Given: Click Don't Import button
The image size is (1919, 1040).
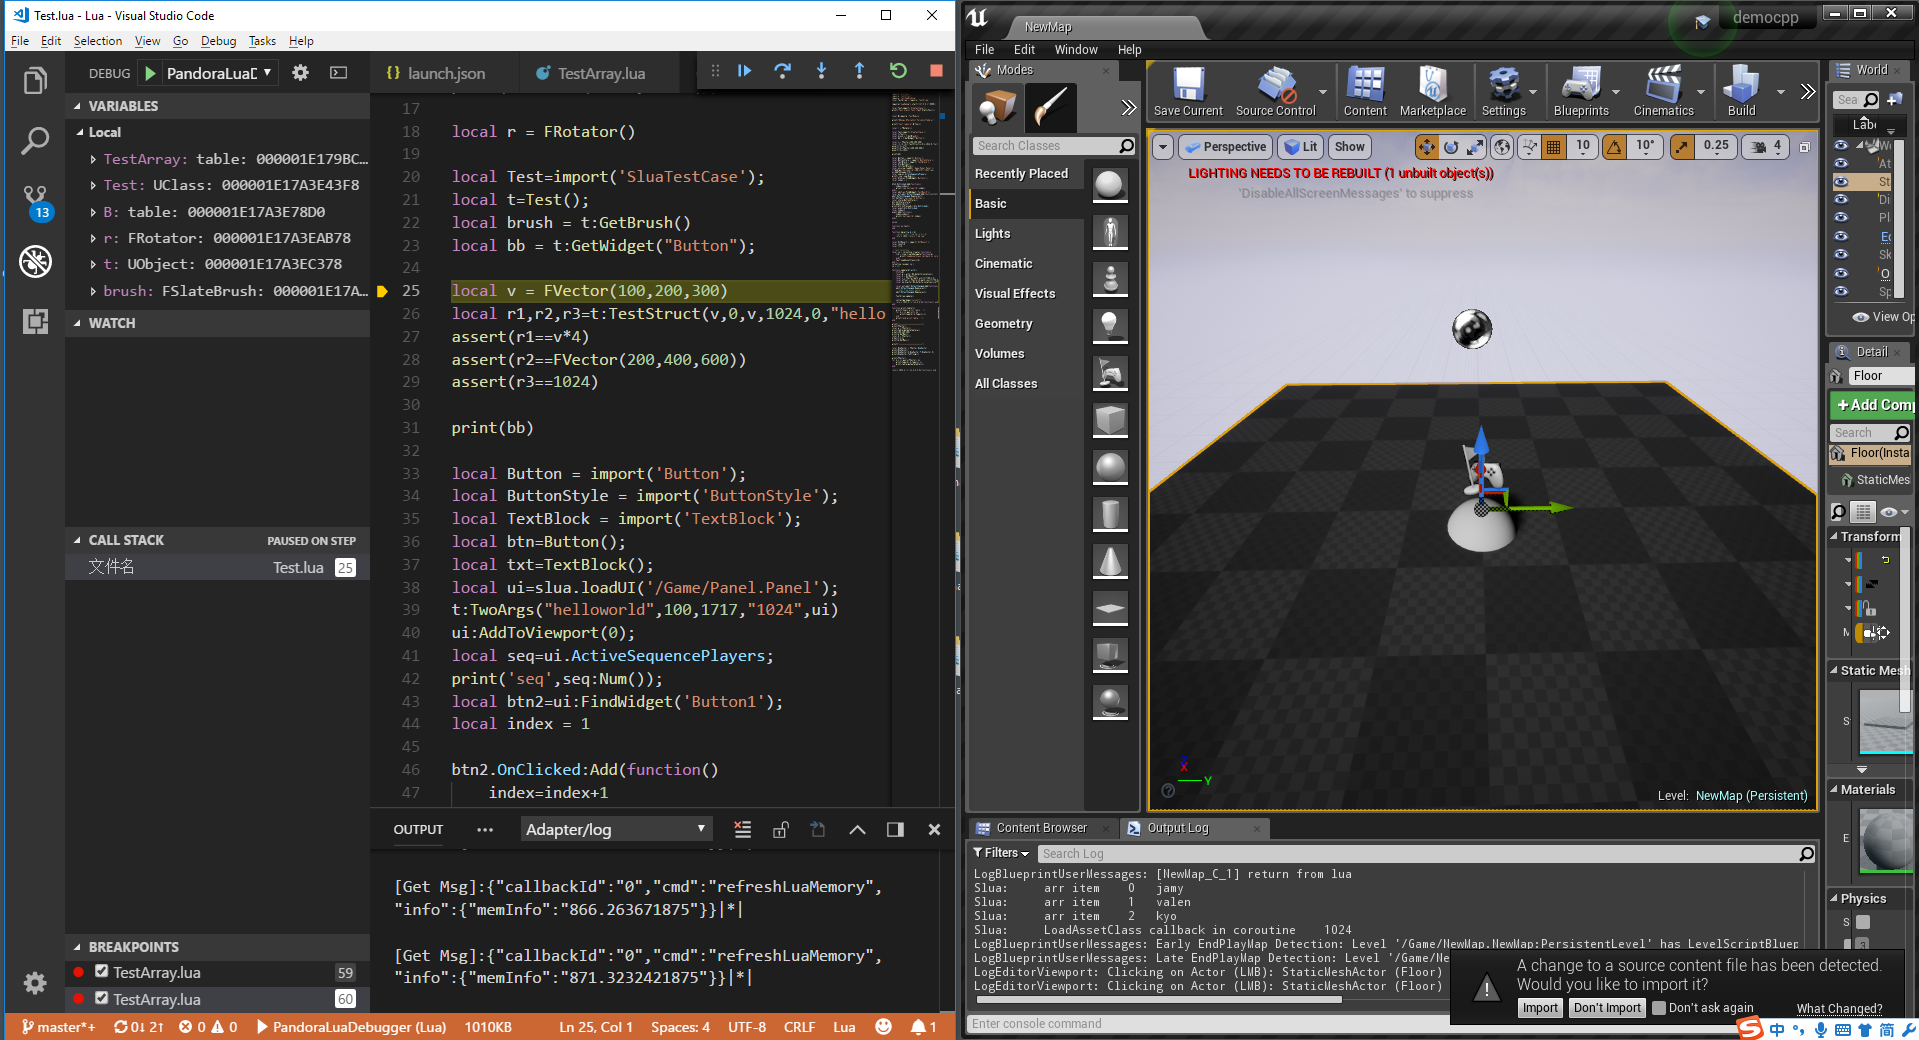Looking at the screenshot, I should pos(1607,1008).
